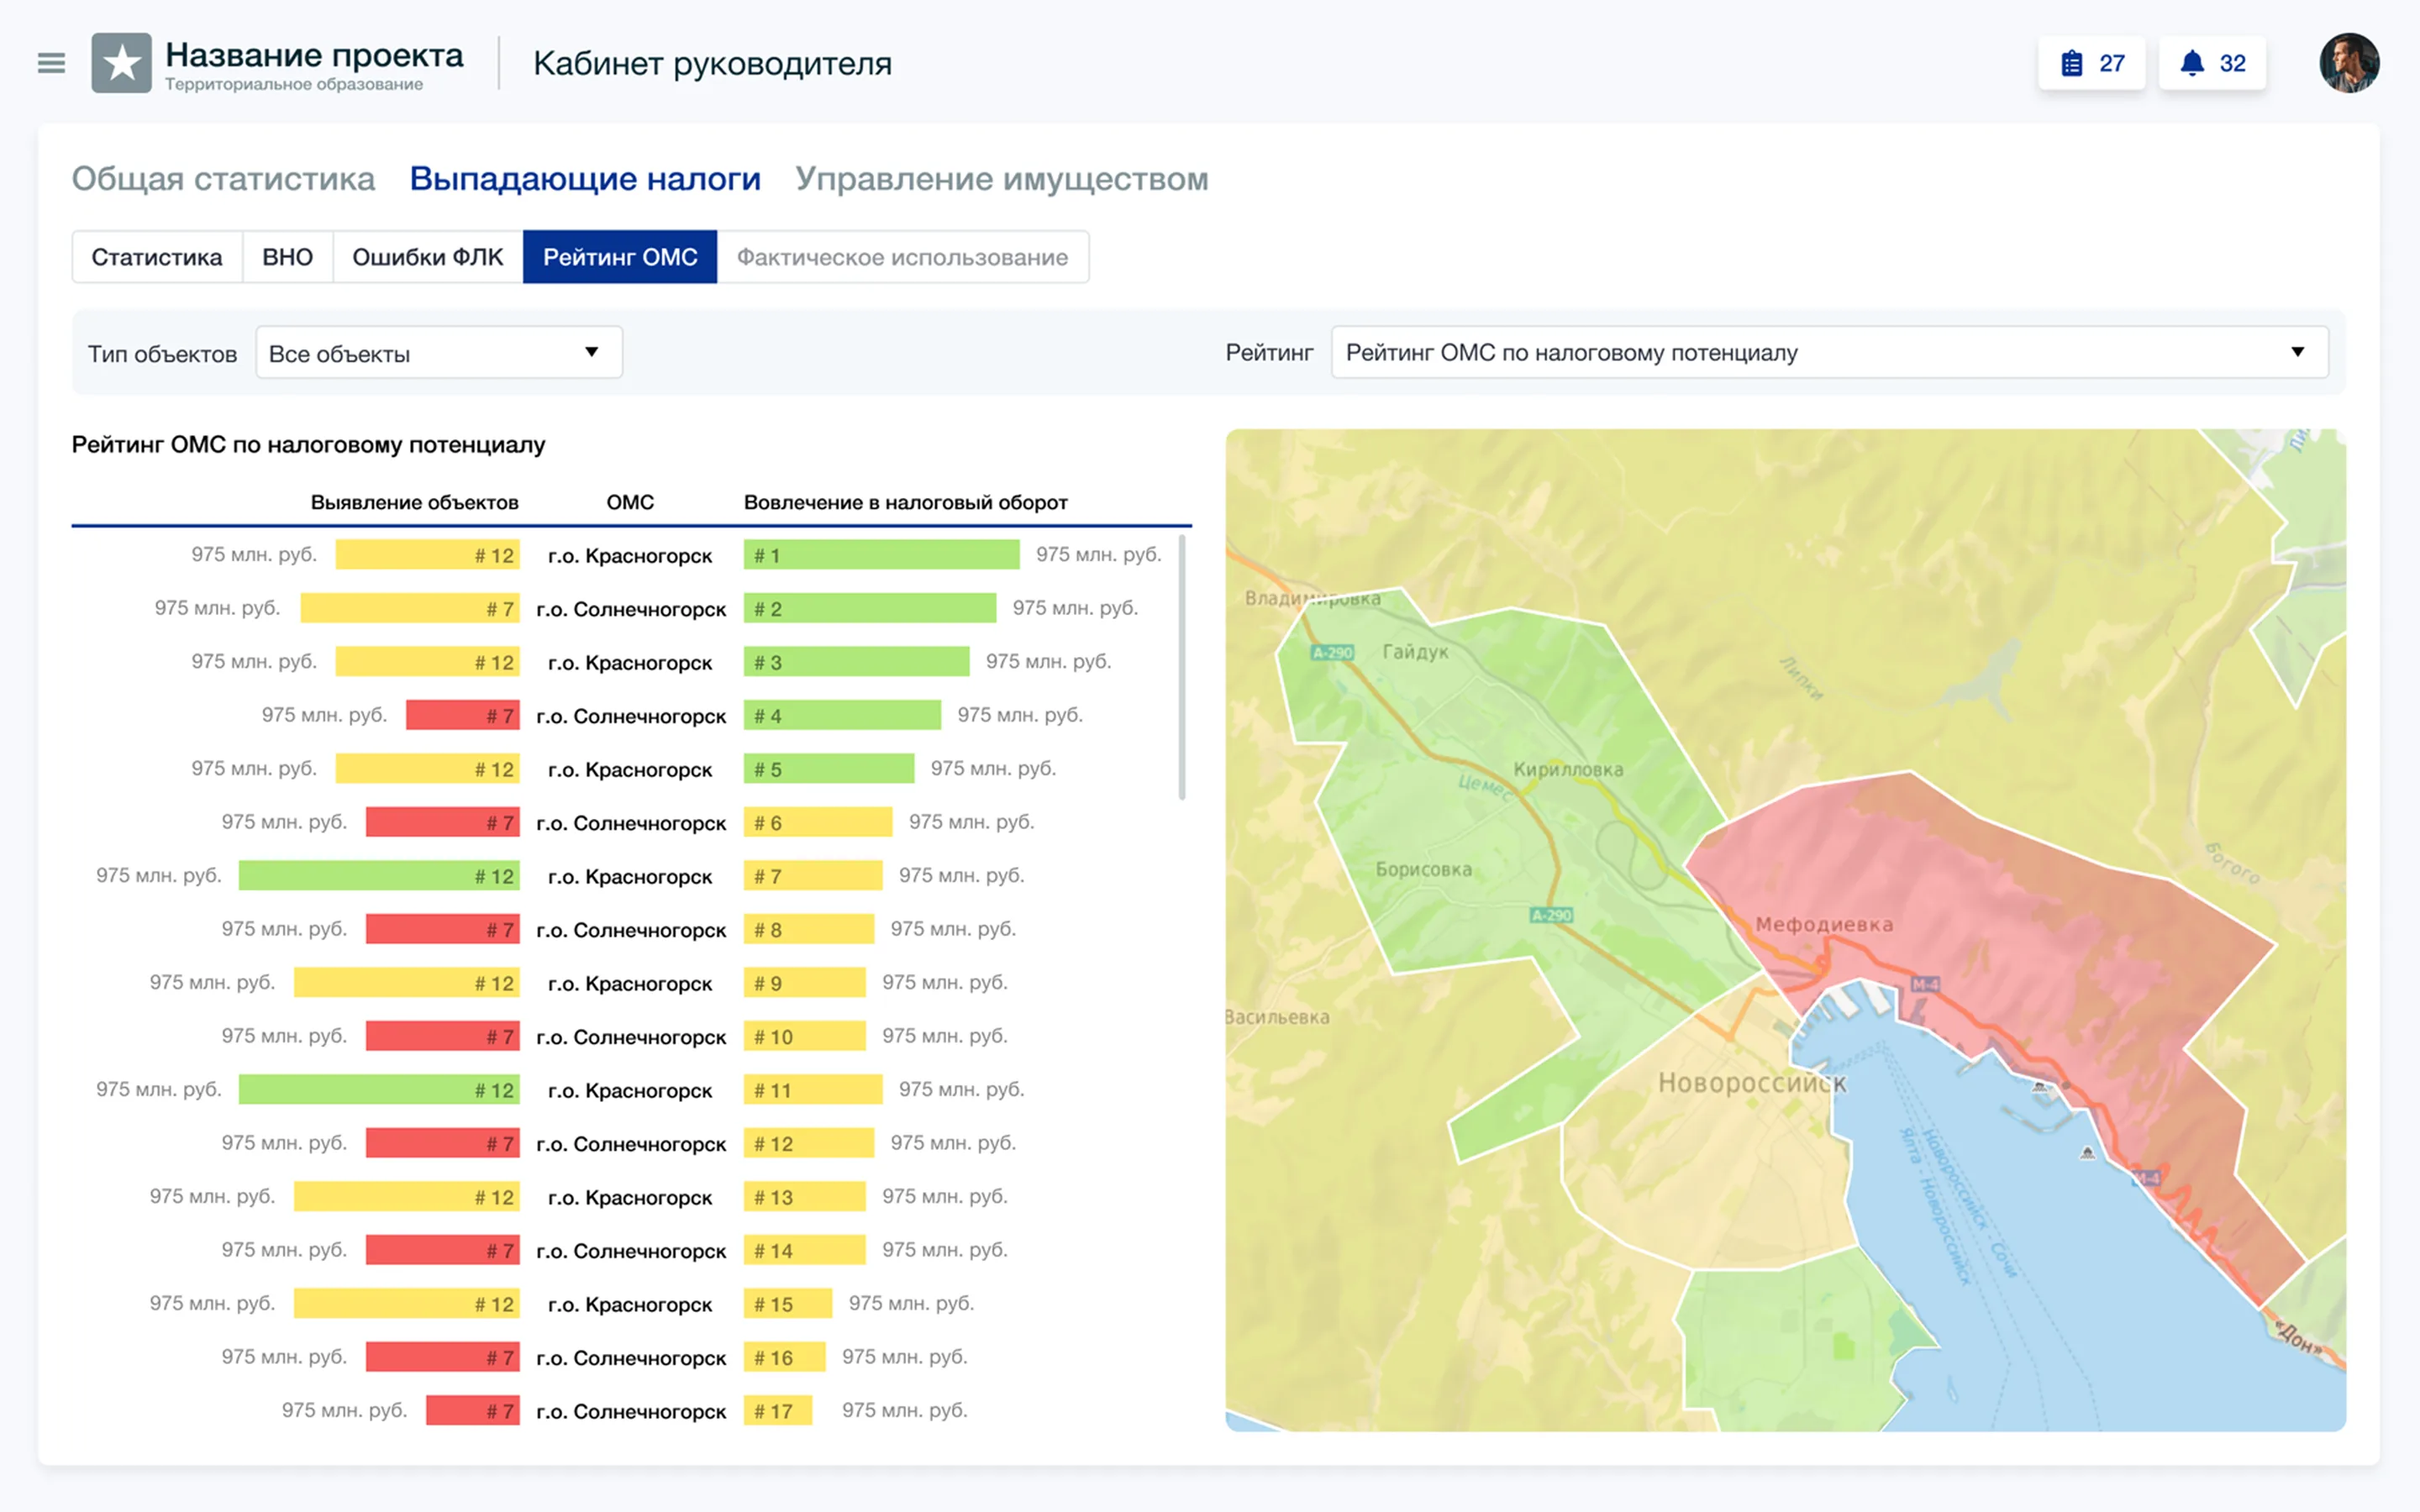The height and width of the screenshot is (1512, 2420).
Task: Select the Статистика segment button
Action: 157,257
